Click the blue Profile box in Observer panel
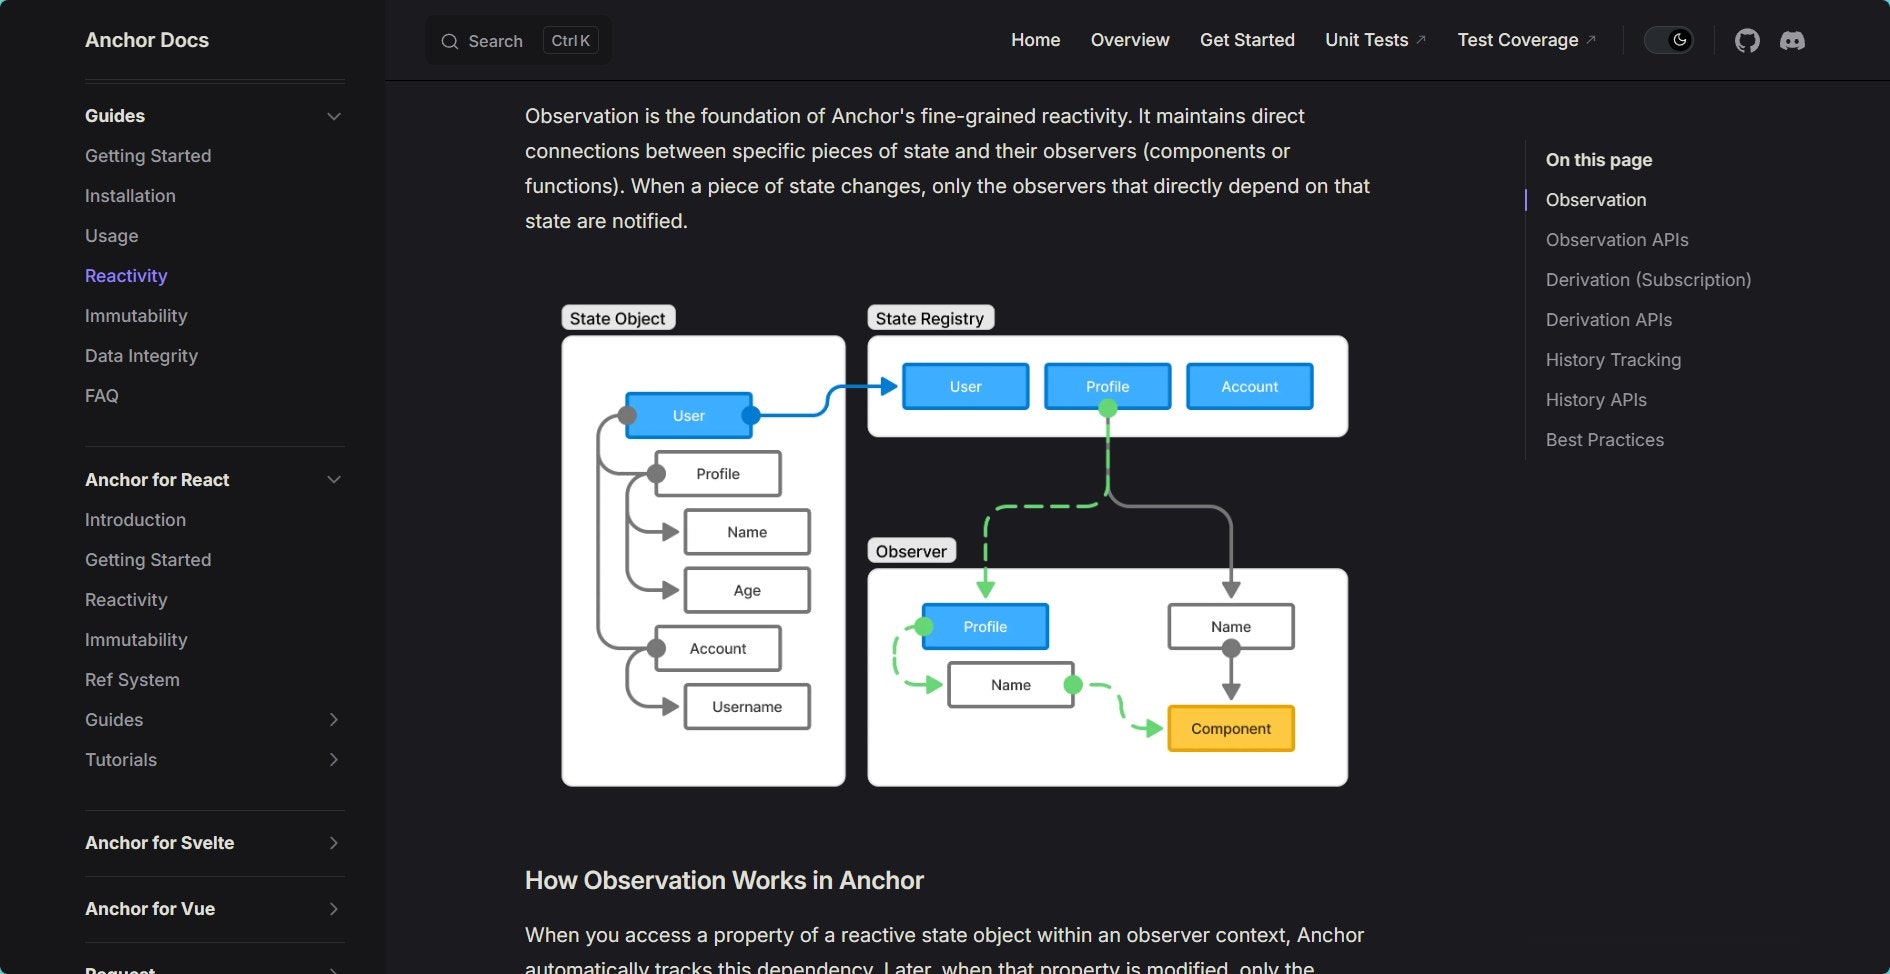 point(985,627)
